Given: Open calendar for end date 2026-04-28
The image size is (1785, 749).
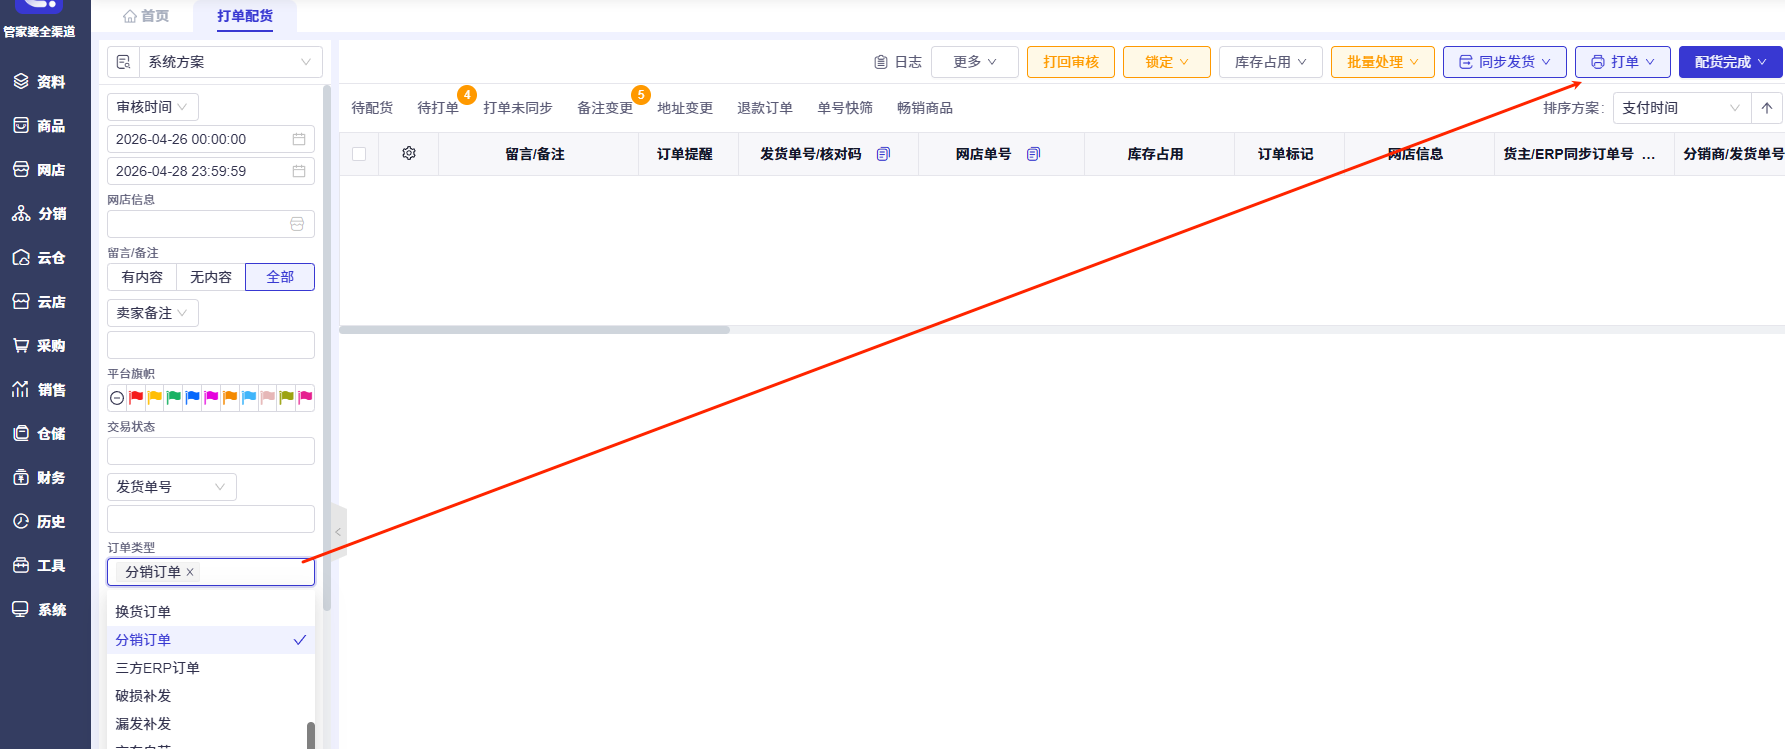Looking at the screenshot, I should (x=299, y=171).
